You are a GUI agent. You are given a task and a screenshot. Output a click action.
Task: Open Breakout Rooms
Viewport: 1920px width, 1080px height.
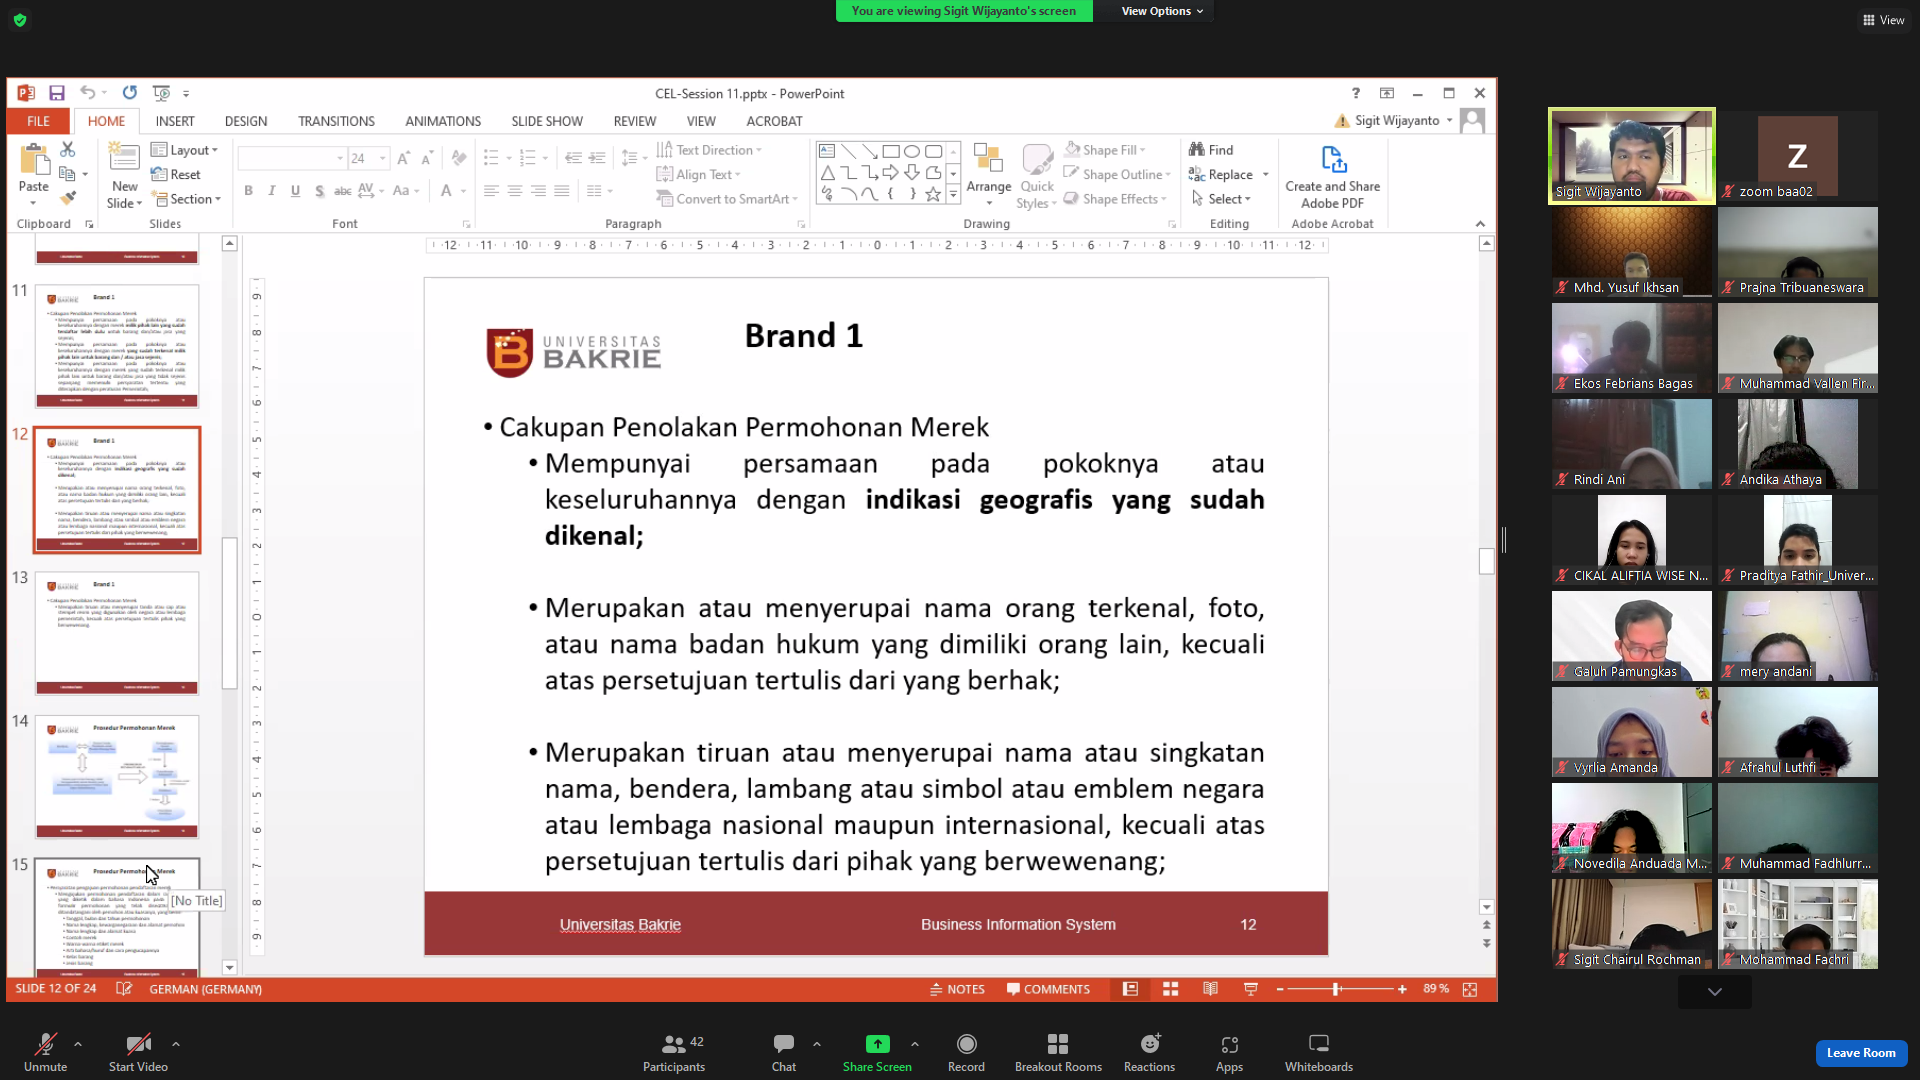(x=1058, y=1053)
